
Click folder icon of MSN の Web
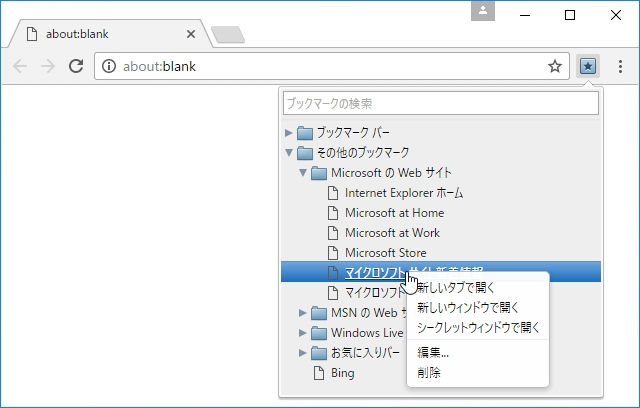(x=319, y=313)
